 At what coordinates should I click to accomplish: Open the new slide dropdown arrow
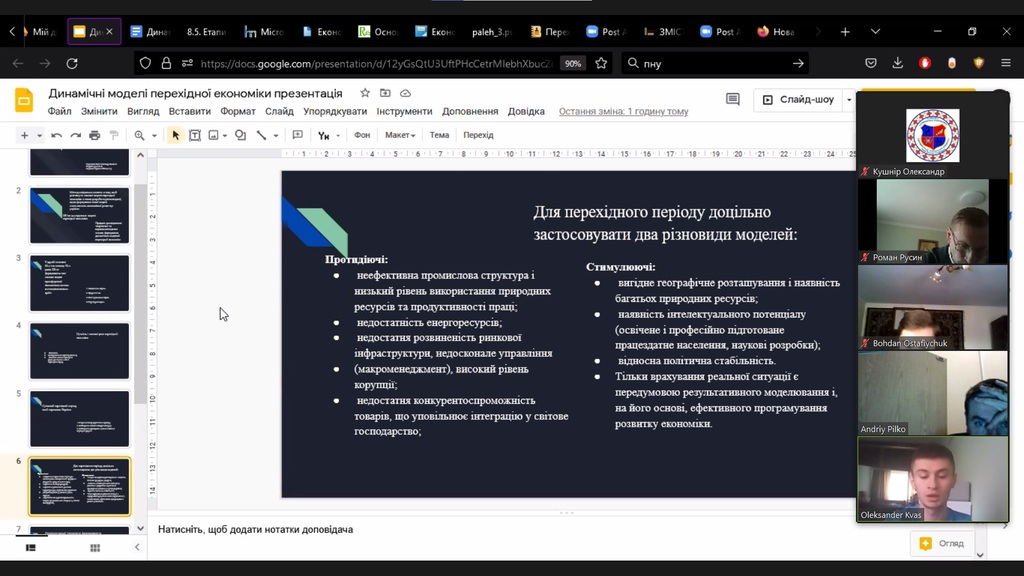(40, 135)
